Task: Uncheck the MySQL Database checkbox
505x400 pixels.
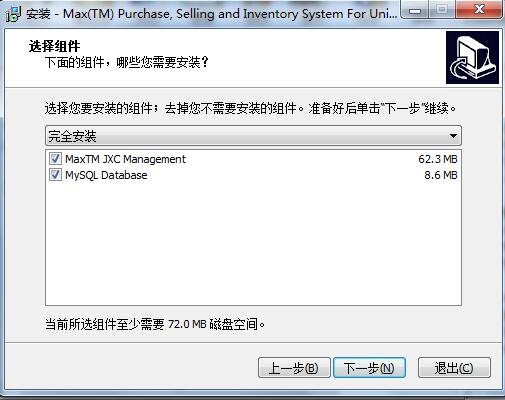Action: [x=55, y=175]
